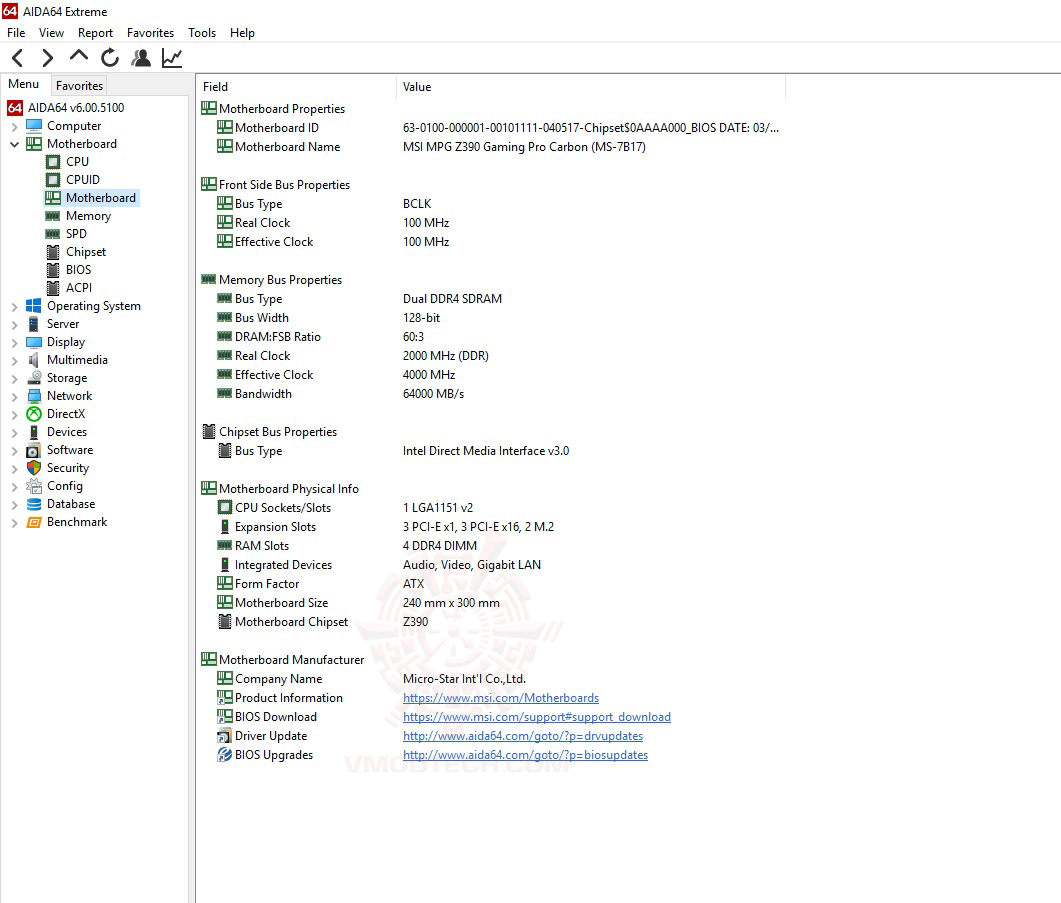
Task: Go back with the left arrow toolbar icon
Action: 18,58
